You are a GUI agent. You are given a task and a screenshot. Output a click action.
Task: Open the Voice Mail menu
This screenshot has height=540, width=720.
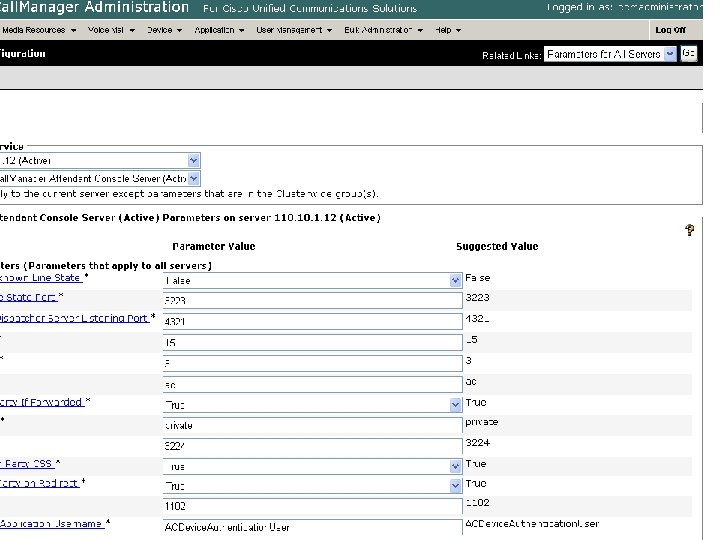[111, 30]
